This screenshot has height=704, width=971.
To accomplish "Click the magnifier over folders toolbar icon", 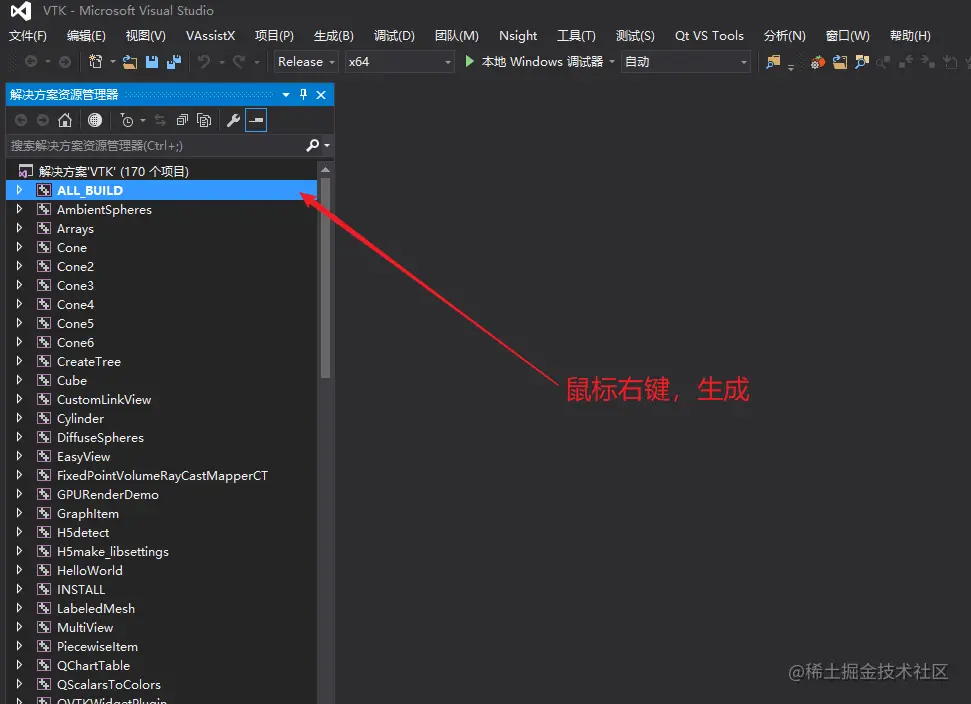I will click(861, 61).
